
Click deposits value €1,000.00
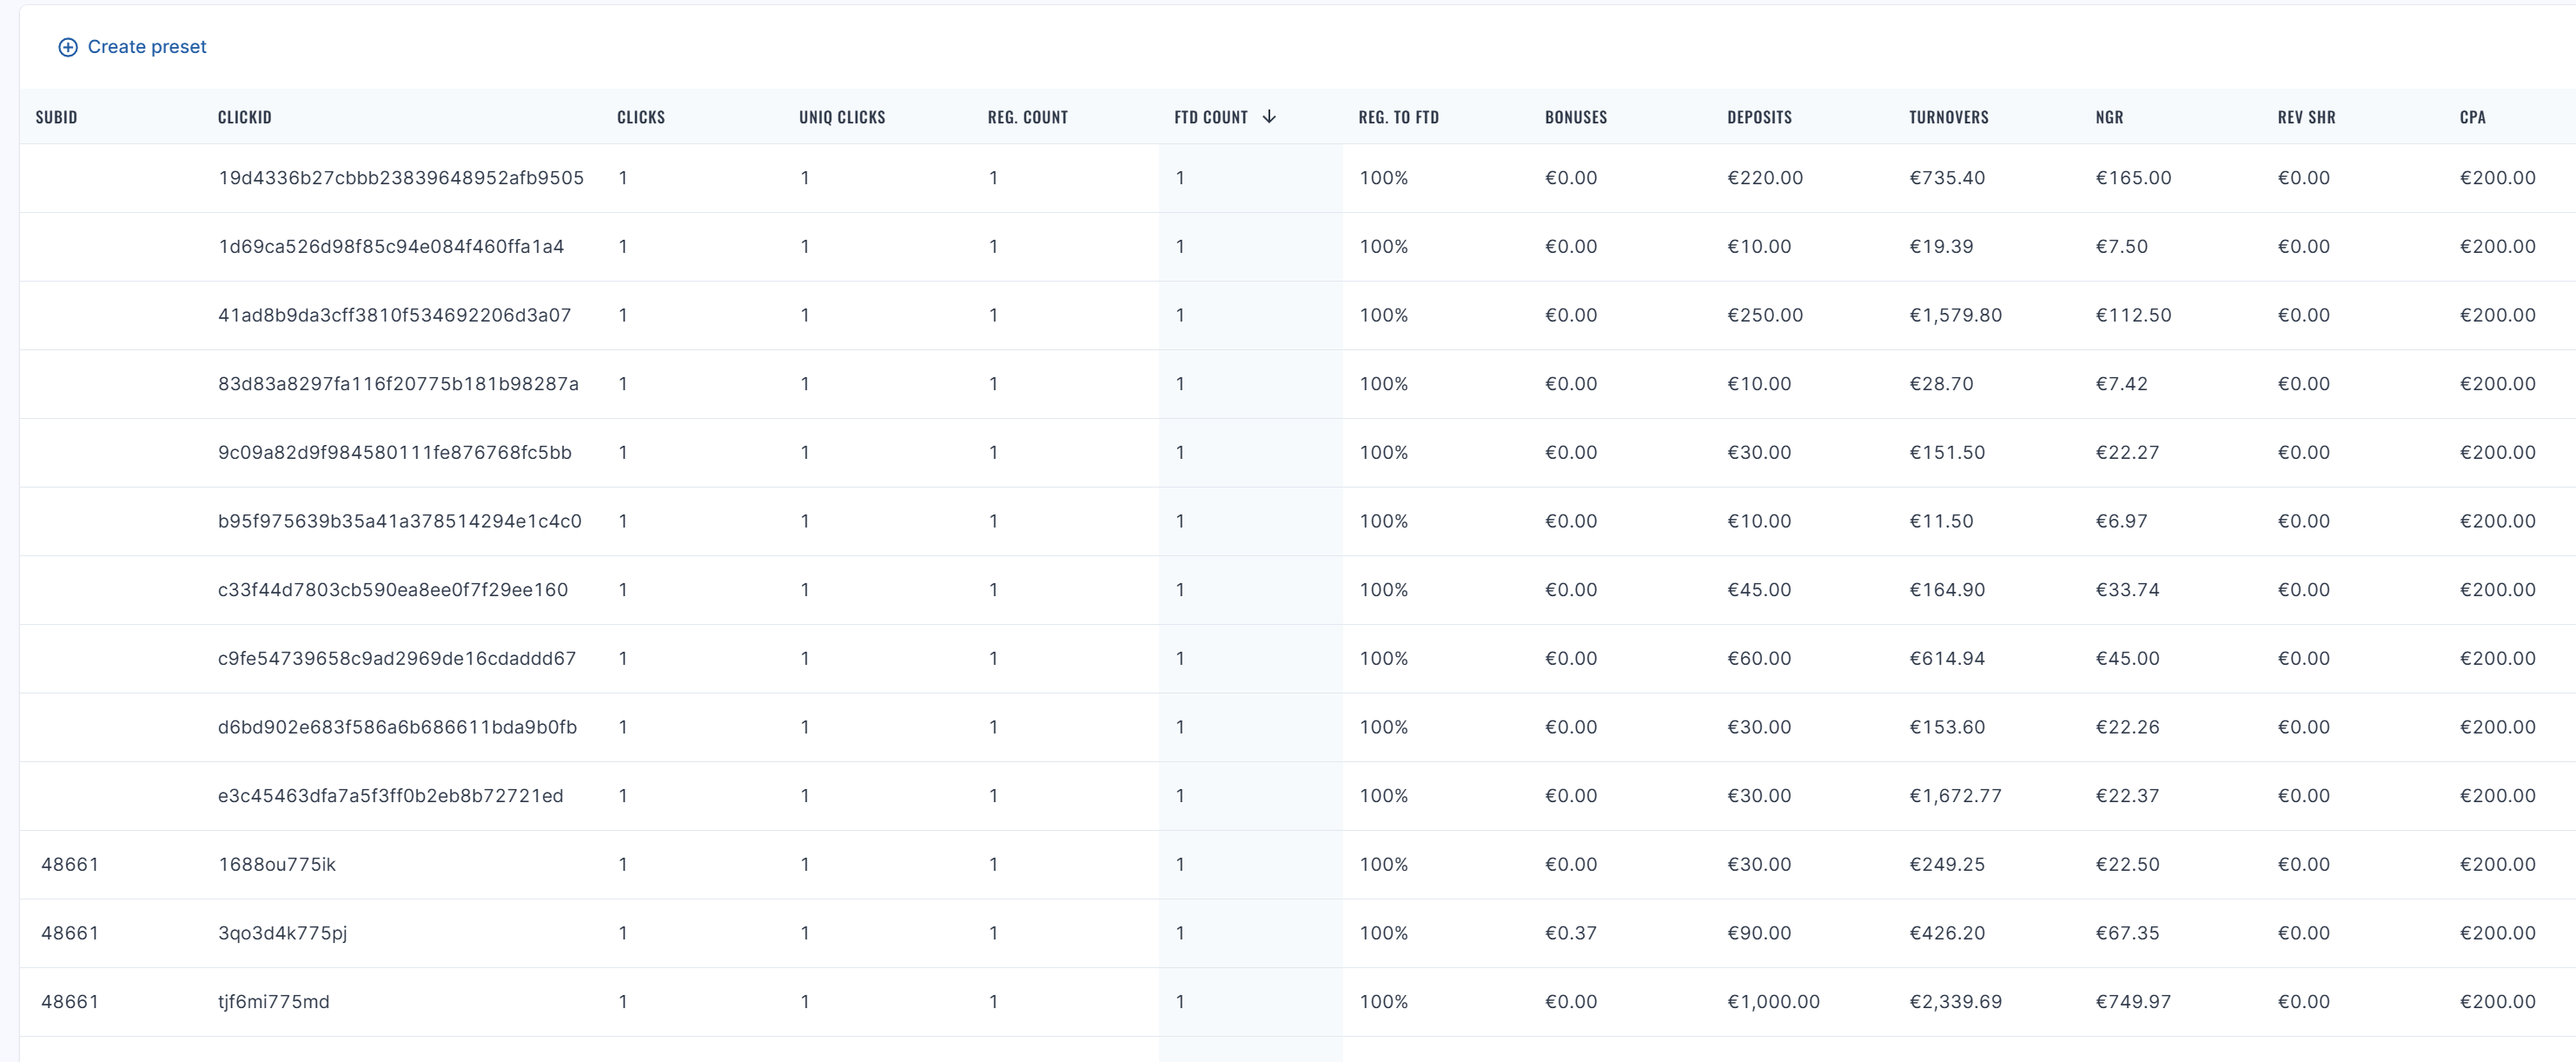(x=1773, y=1002)
